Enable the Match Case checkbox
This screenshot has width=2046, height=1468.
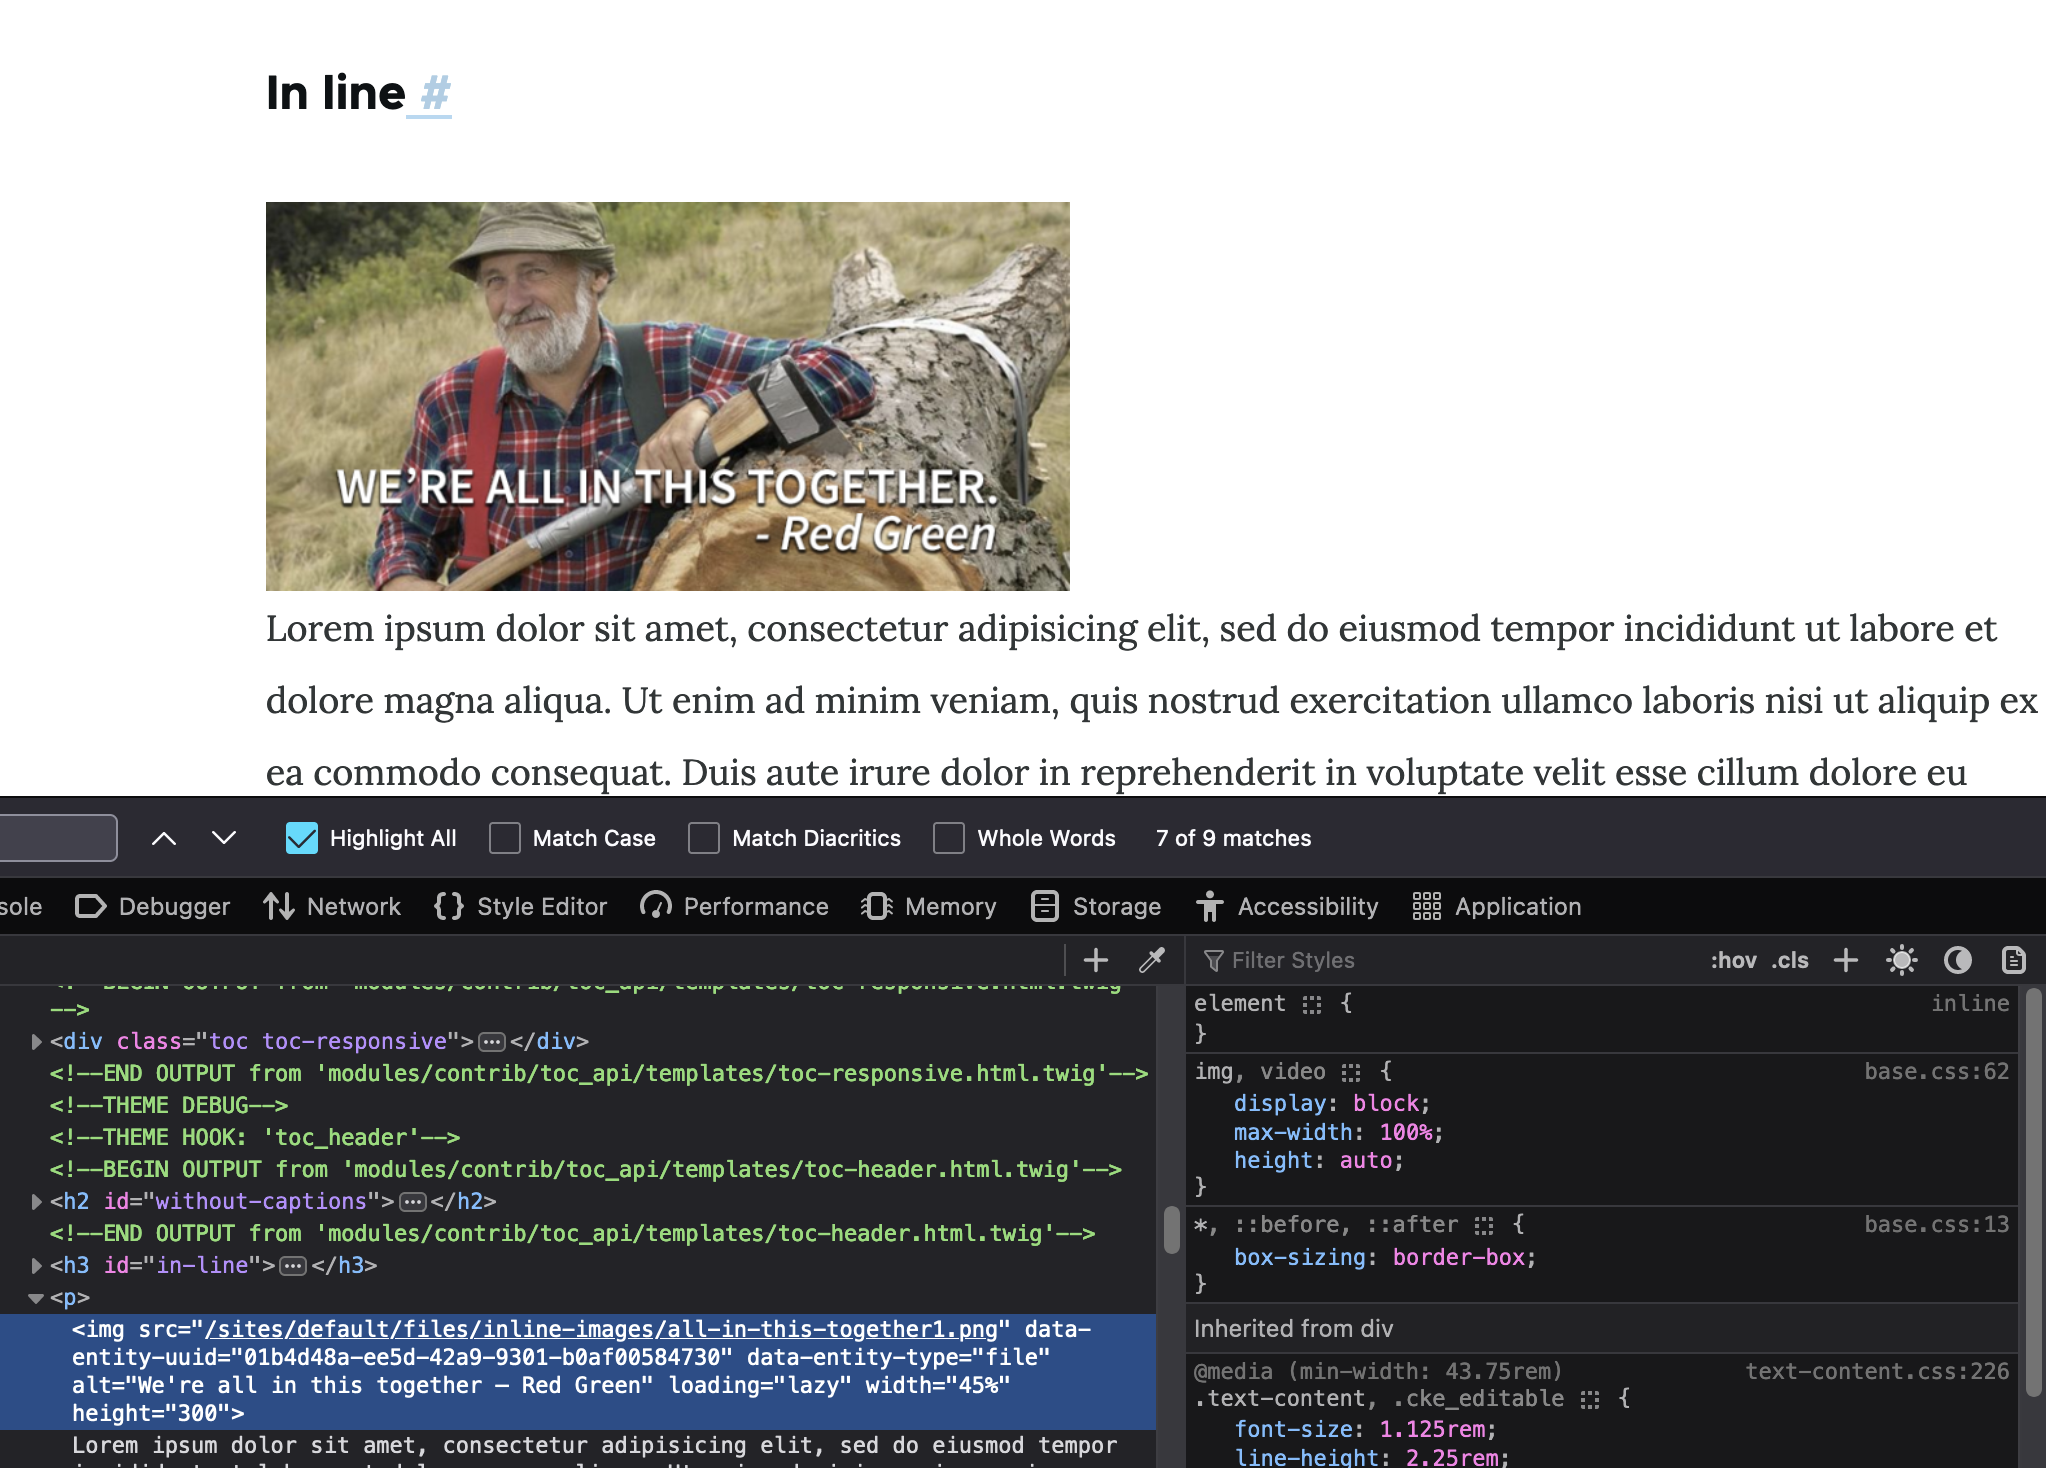[505, 838]
